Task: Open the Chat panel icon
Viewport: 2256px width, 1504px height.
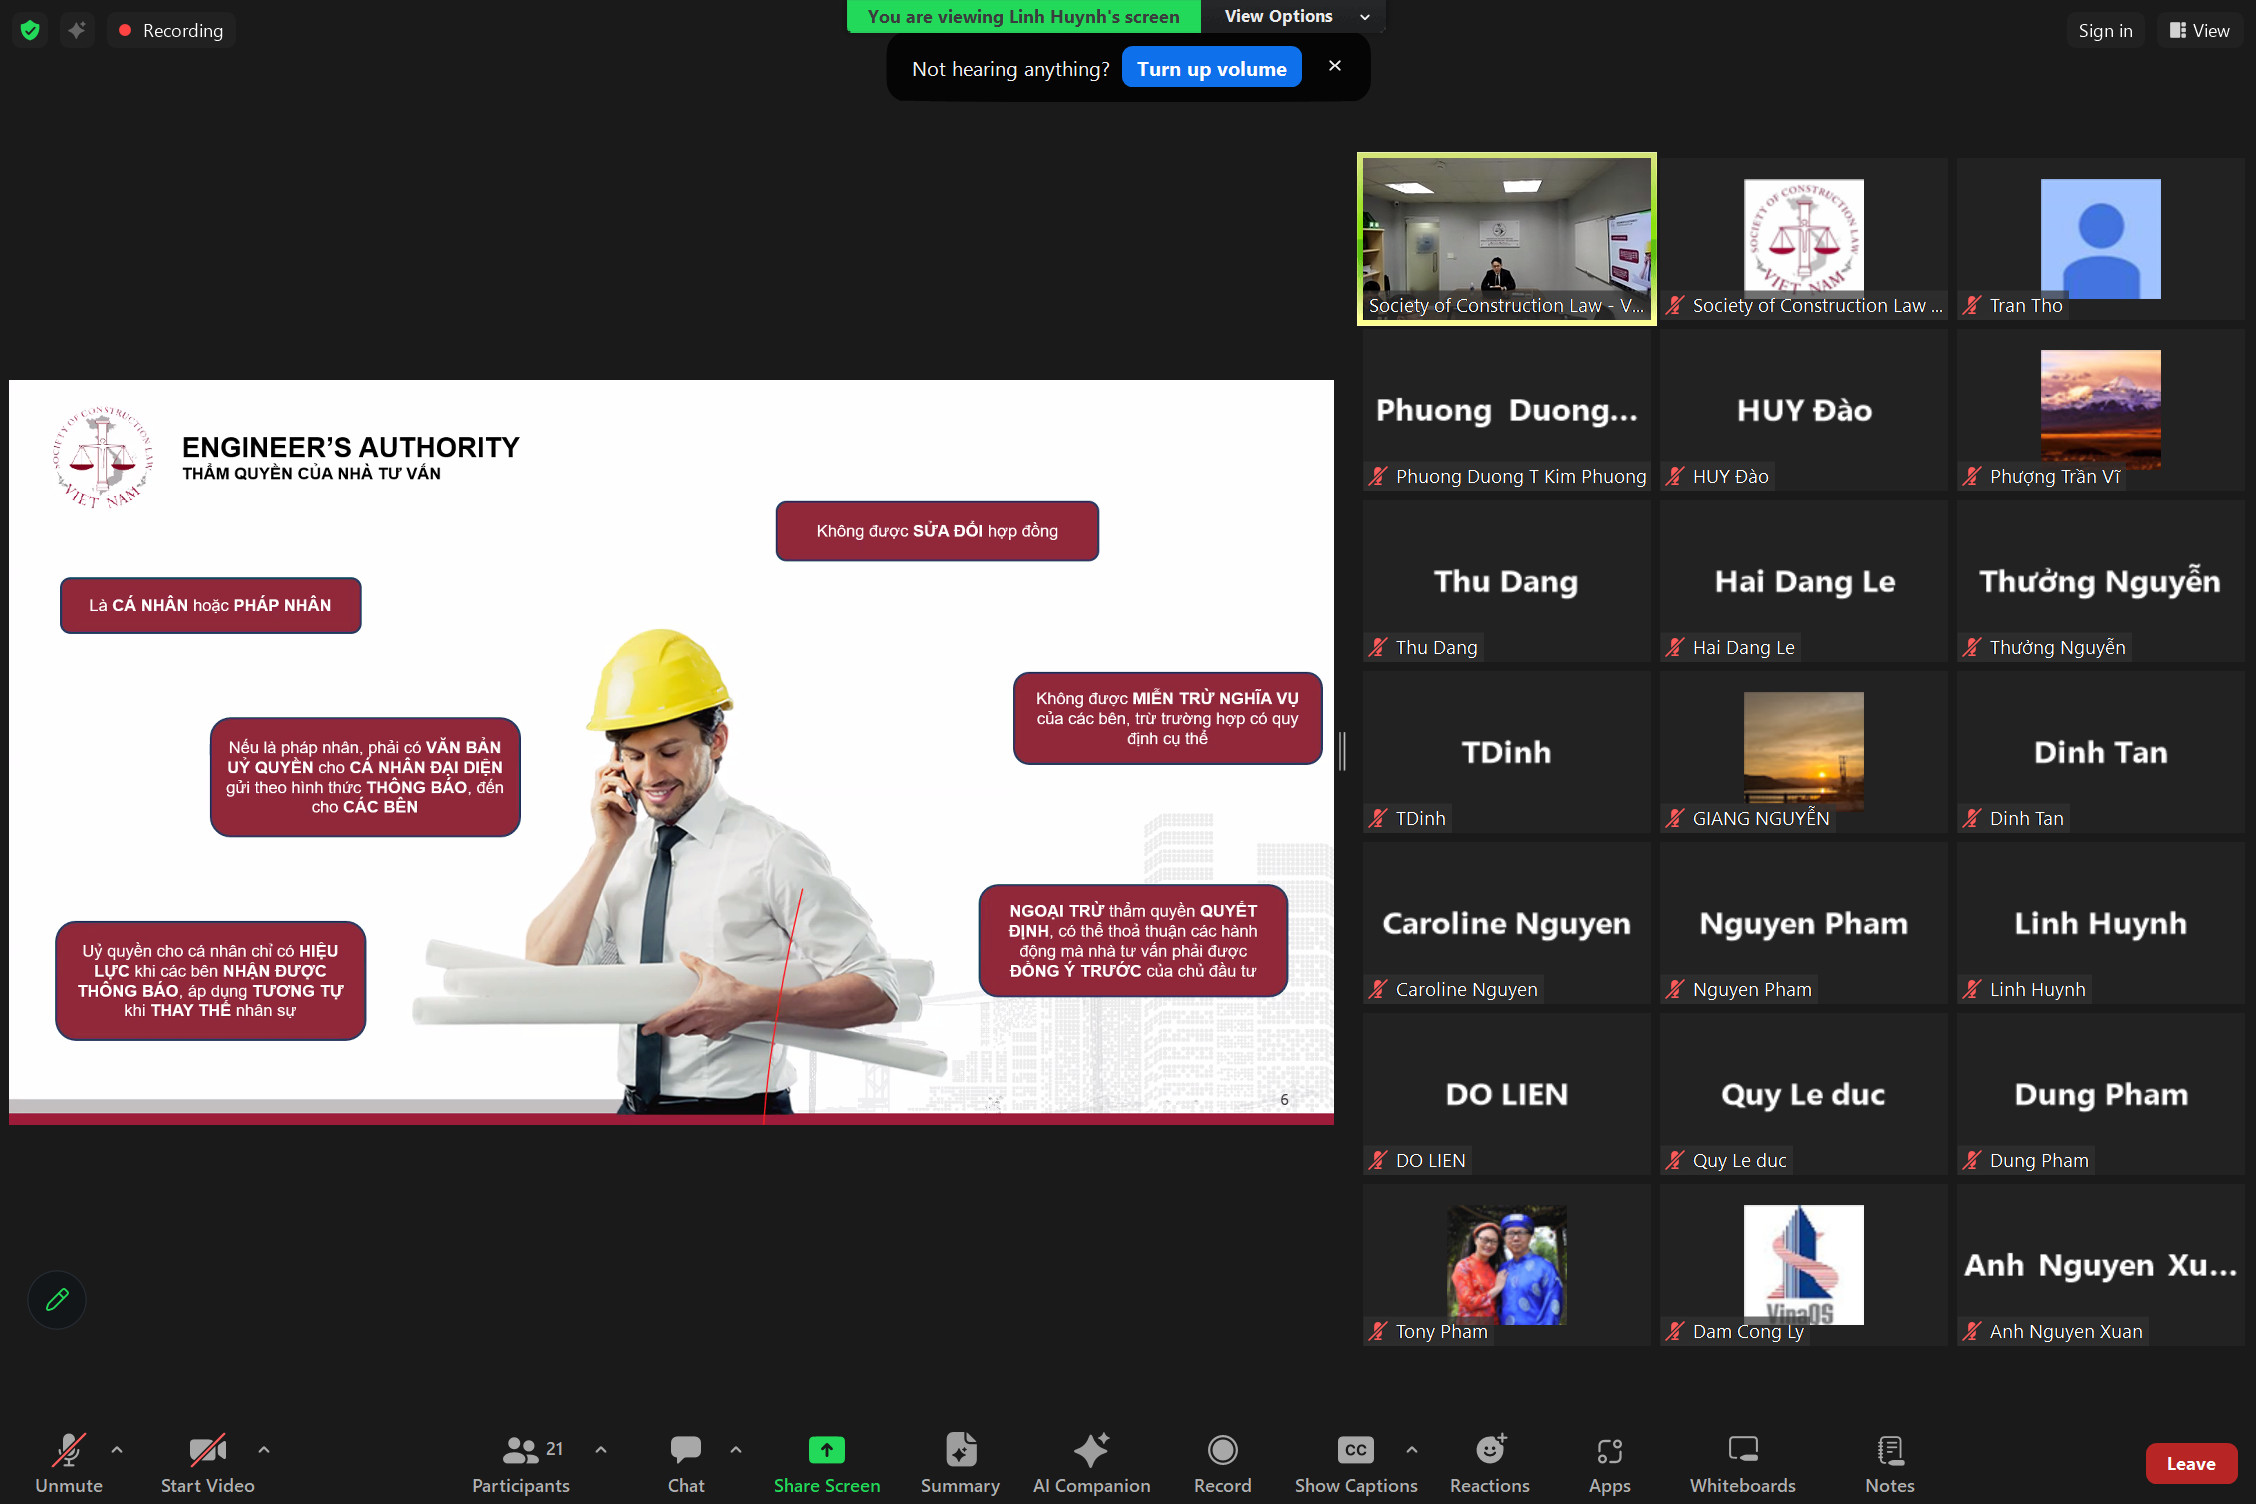Action: click(686, 1451)
